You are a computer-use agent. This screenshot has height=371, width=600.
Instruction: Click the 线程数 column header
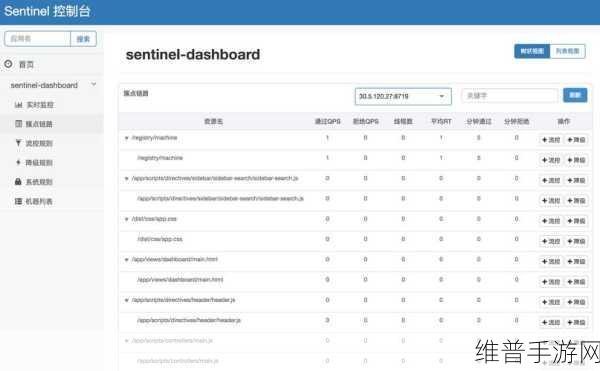pyautogui.click(x=403, y=121)
